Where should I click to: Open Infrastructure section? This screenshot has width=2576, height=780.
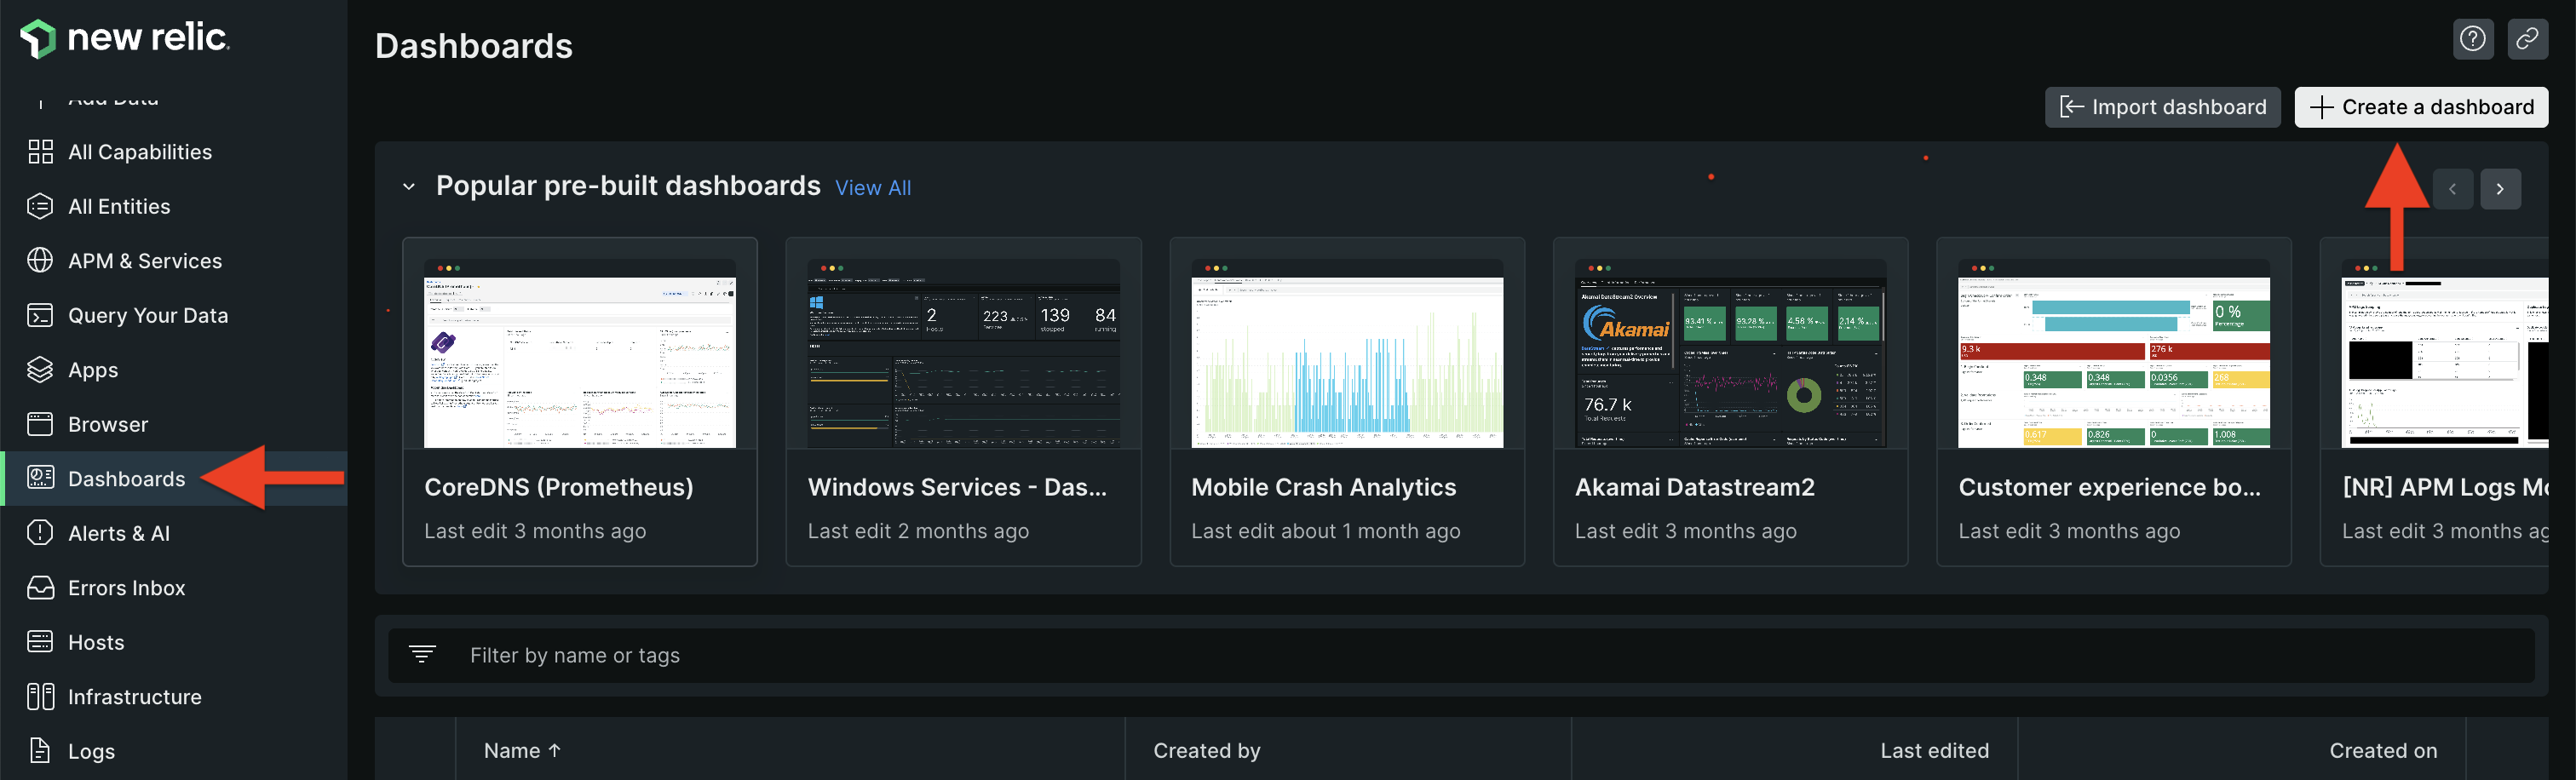tap(135, 697)
